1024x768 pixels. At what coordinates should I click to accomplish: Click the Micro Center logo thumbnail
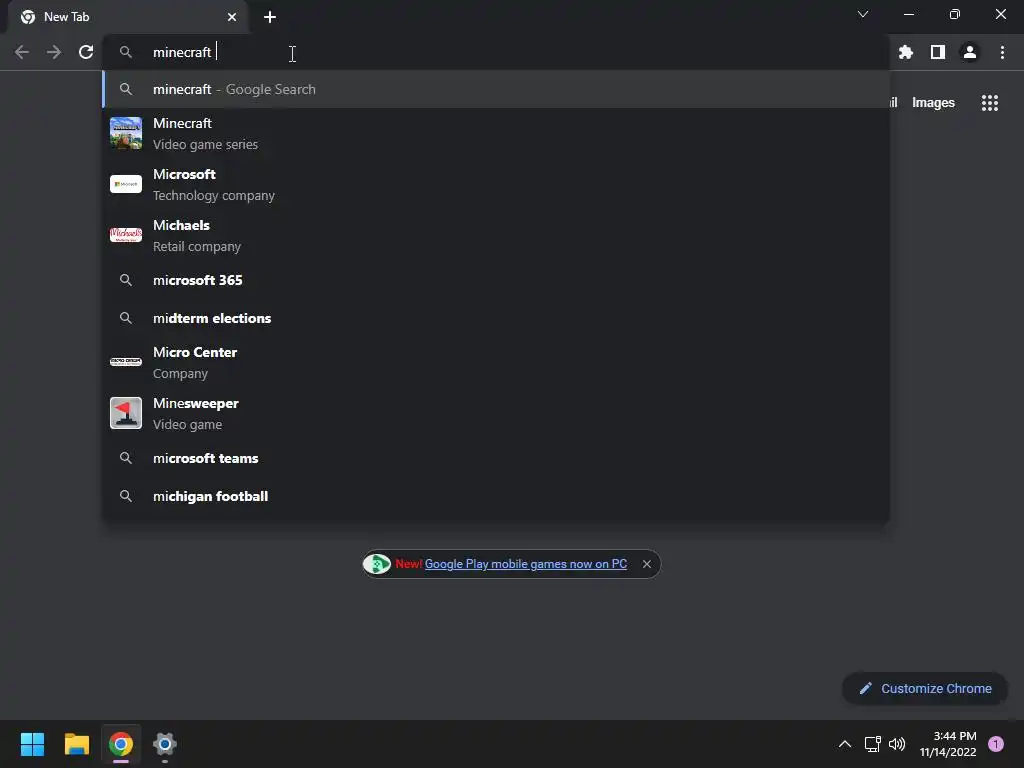(x=126, y=362)
